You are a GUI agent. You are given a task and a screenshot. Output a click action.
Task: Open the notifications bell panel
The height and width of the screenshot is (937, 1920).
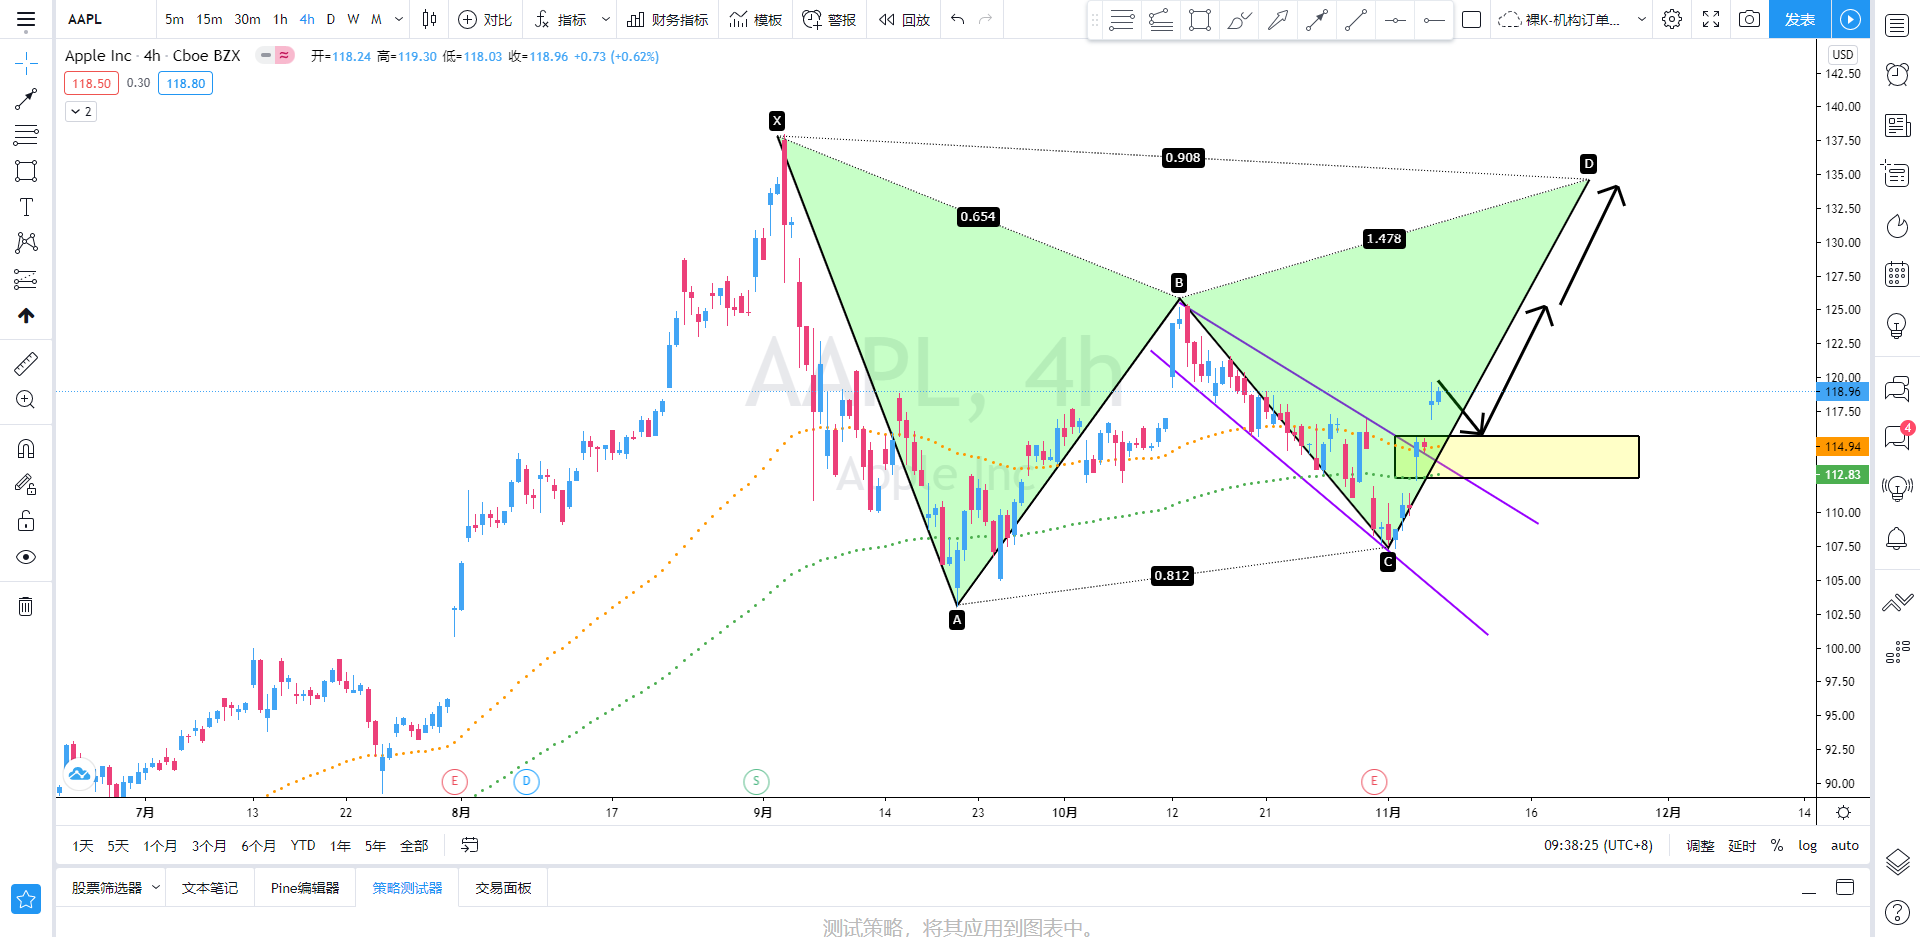pos(1897,539)
